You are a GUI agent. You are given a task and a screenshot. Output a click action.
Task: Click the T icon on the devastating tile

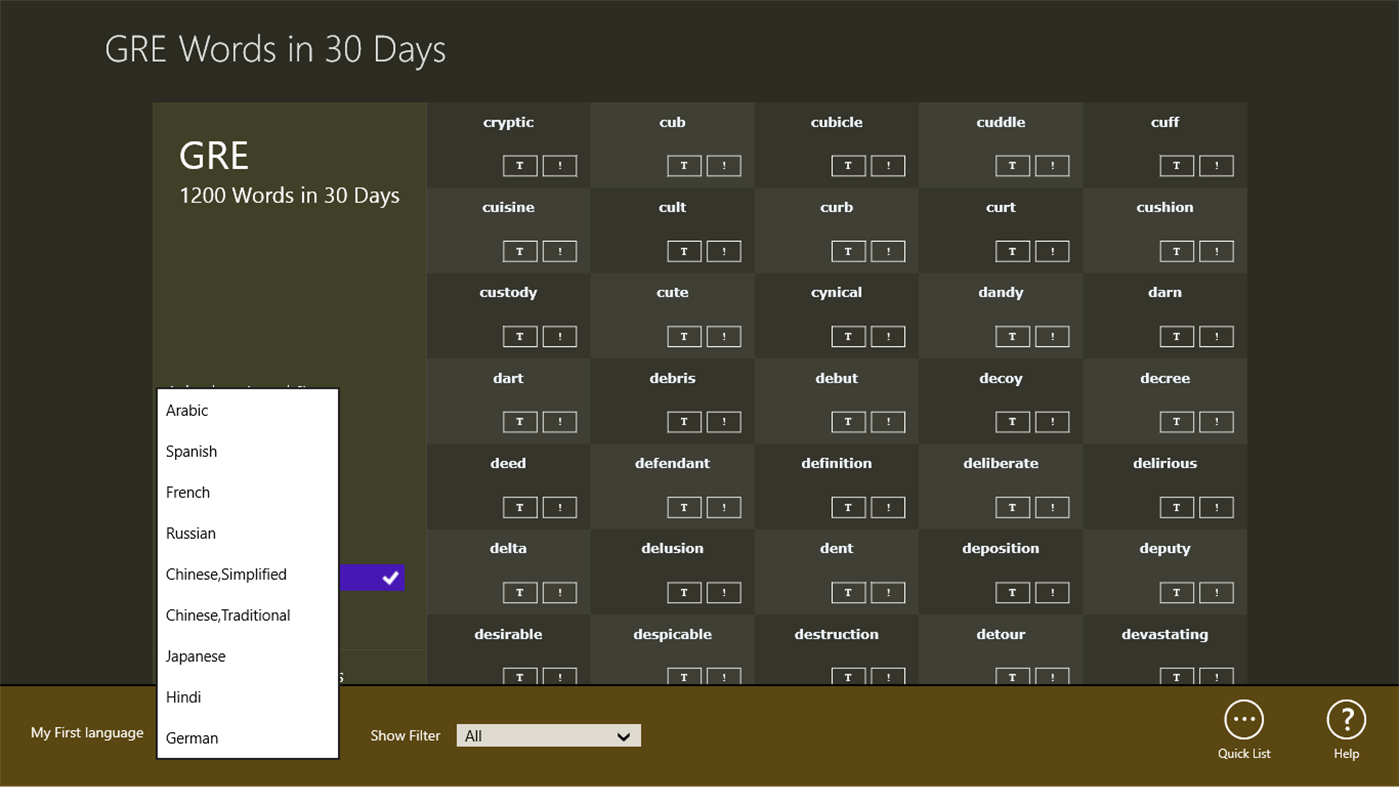1177,677
